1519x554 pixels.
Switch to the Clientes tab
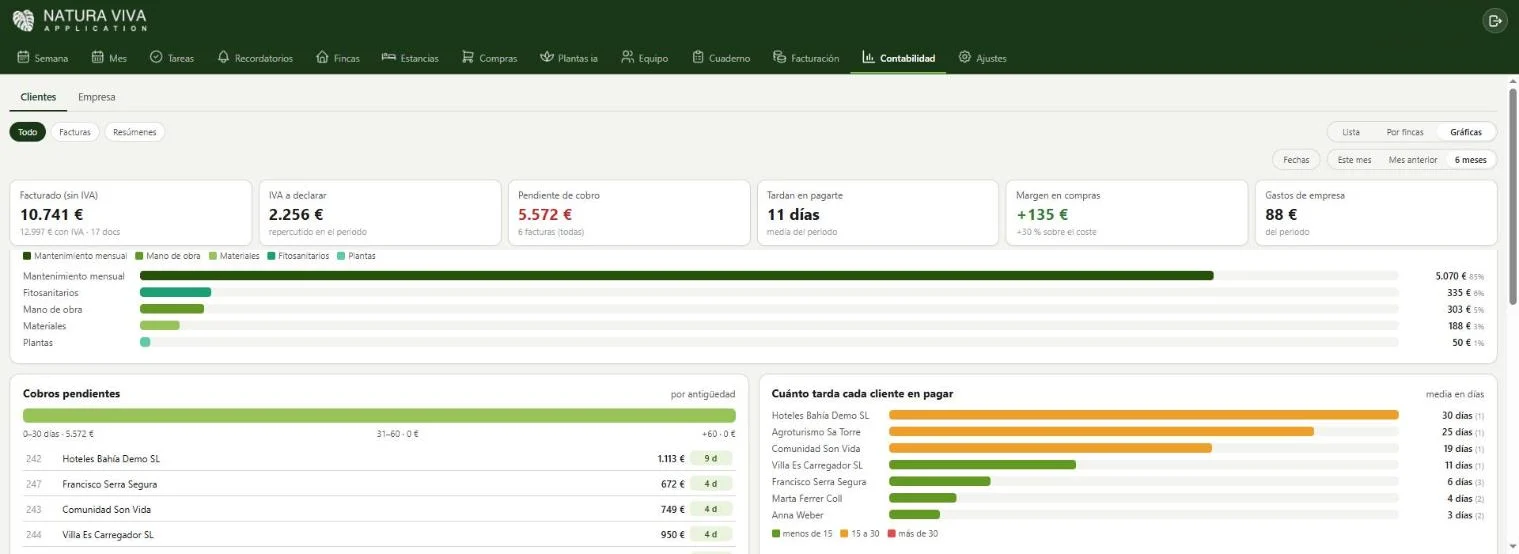[x=38, y=97]
